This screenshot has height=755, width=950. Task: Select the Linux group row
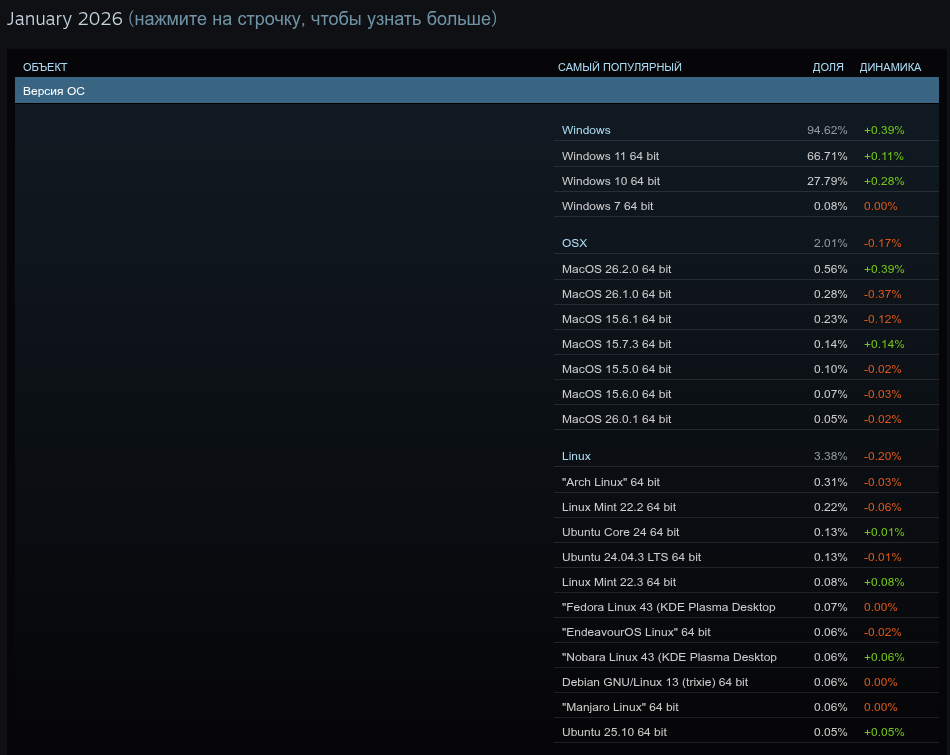746,456
